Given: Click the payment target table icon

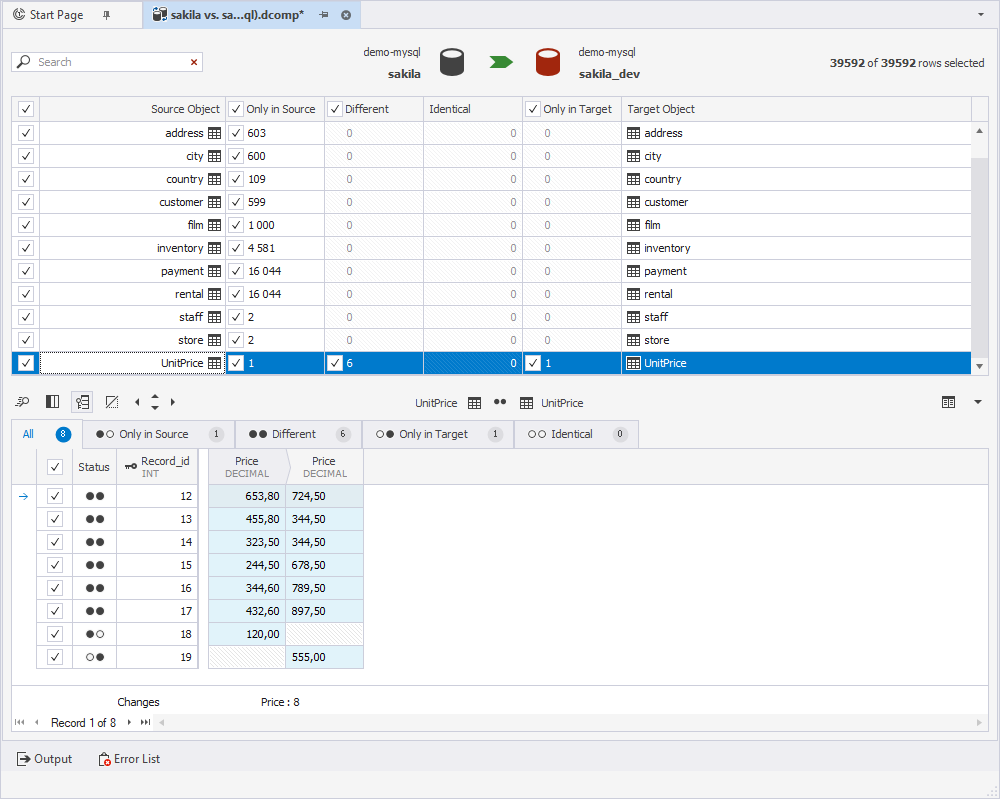Looking at the screenshot, I should click(633, 271).
